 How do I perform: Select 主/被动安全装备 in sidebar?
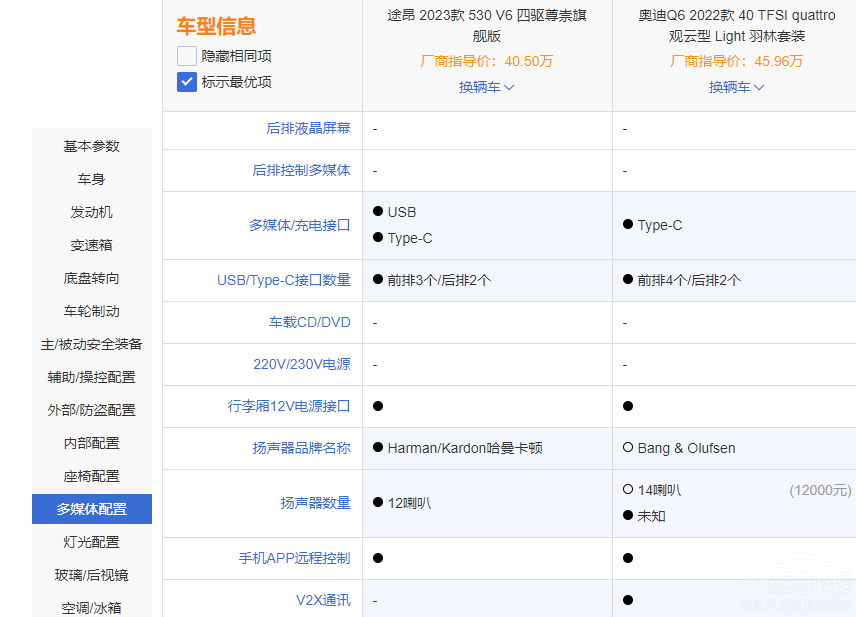point(92,344)
